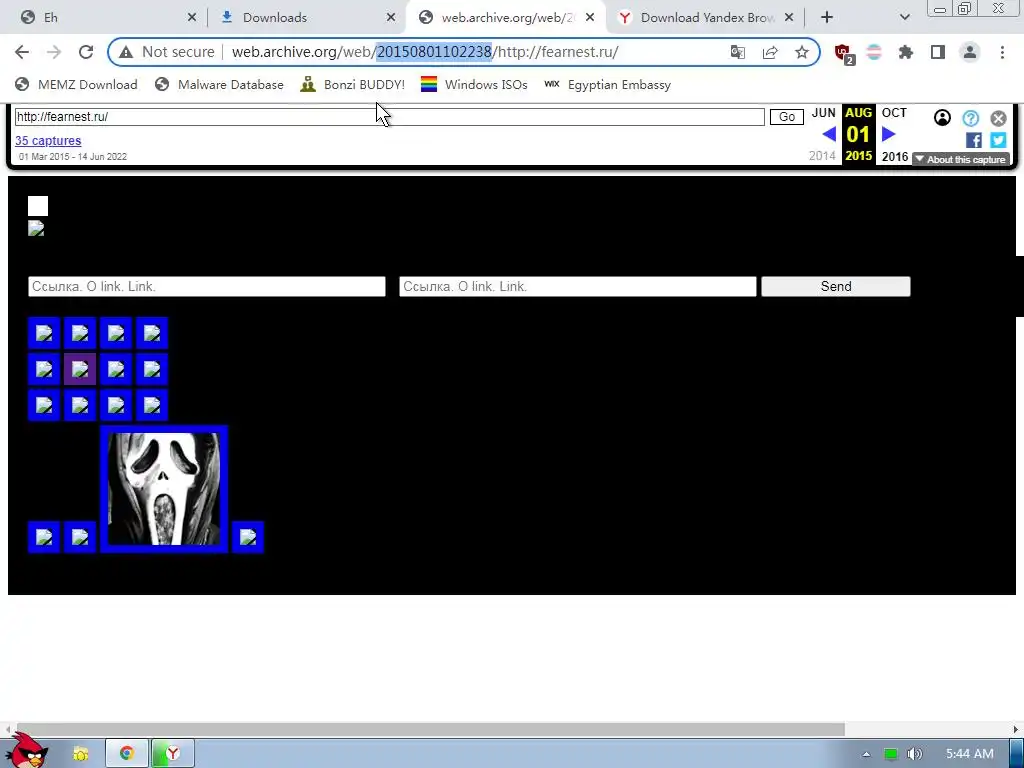The height and width of the screenshot is (768, 1024).
Task: Open Yandex Browser from the taskbar
Action: pos(172,754)
